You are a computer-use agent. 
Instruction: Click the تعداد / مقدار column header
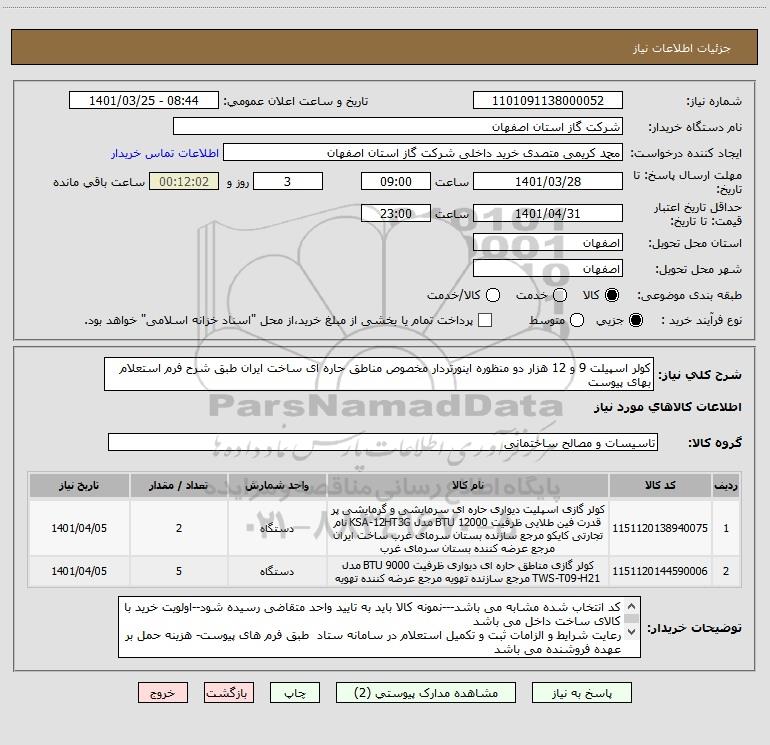click(179, 485)
